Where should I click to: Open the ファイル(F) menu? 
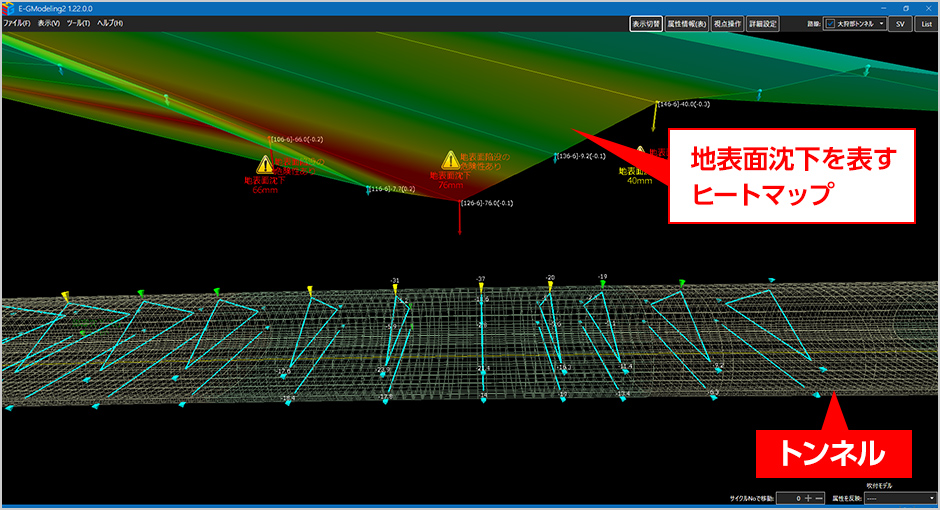17,23
